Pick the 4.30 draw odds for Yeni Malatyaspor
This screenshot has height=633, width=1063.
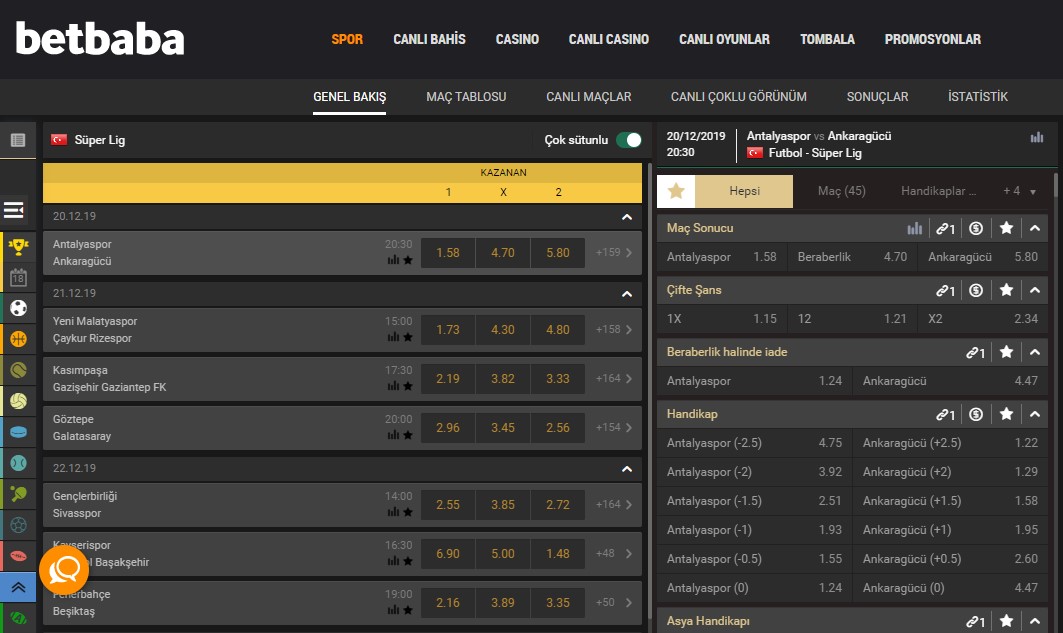point(503,330)
